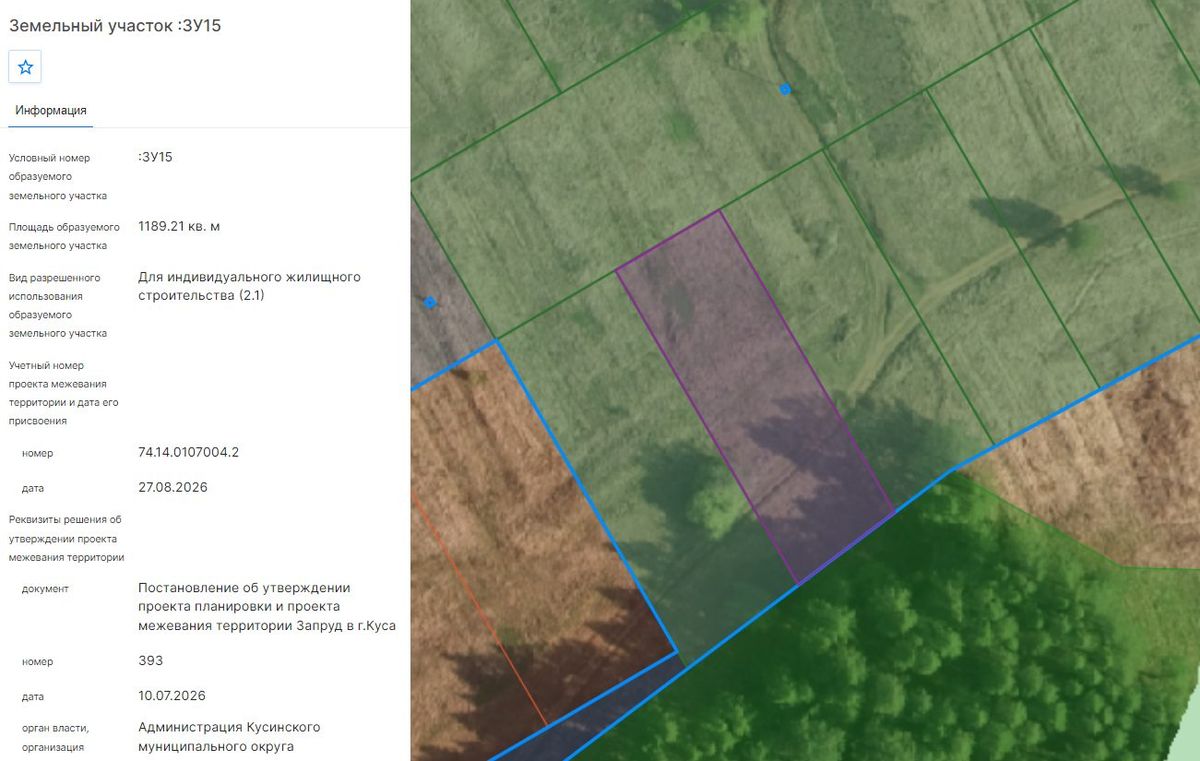
Task: Click the blue point marker beside the purple parcel
Action: (x=431, y=303)
